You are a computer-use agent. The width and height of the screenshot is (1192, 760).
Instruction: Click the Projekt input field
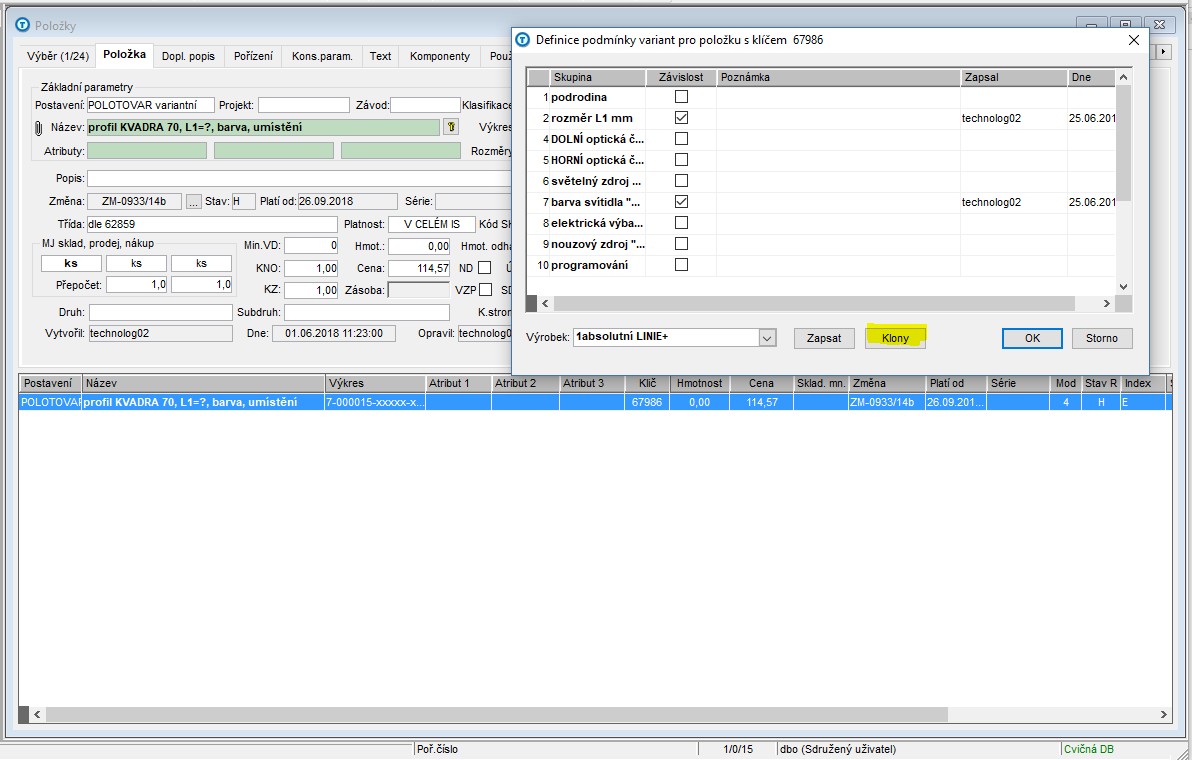point(303,105)
